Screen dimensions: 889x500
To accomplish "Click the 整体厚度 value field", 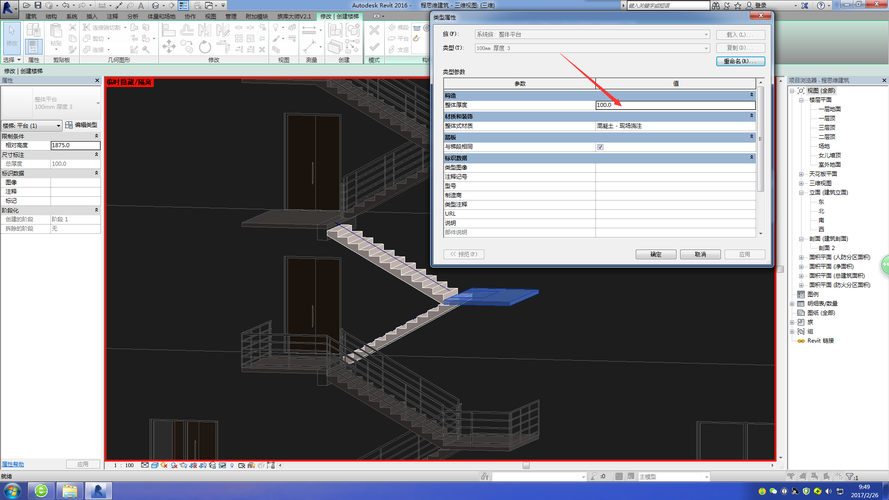I will click(675, 105).
